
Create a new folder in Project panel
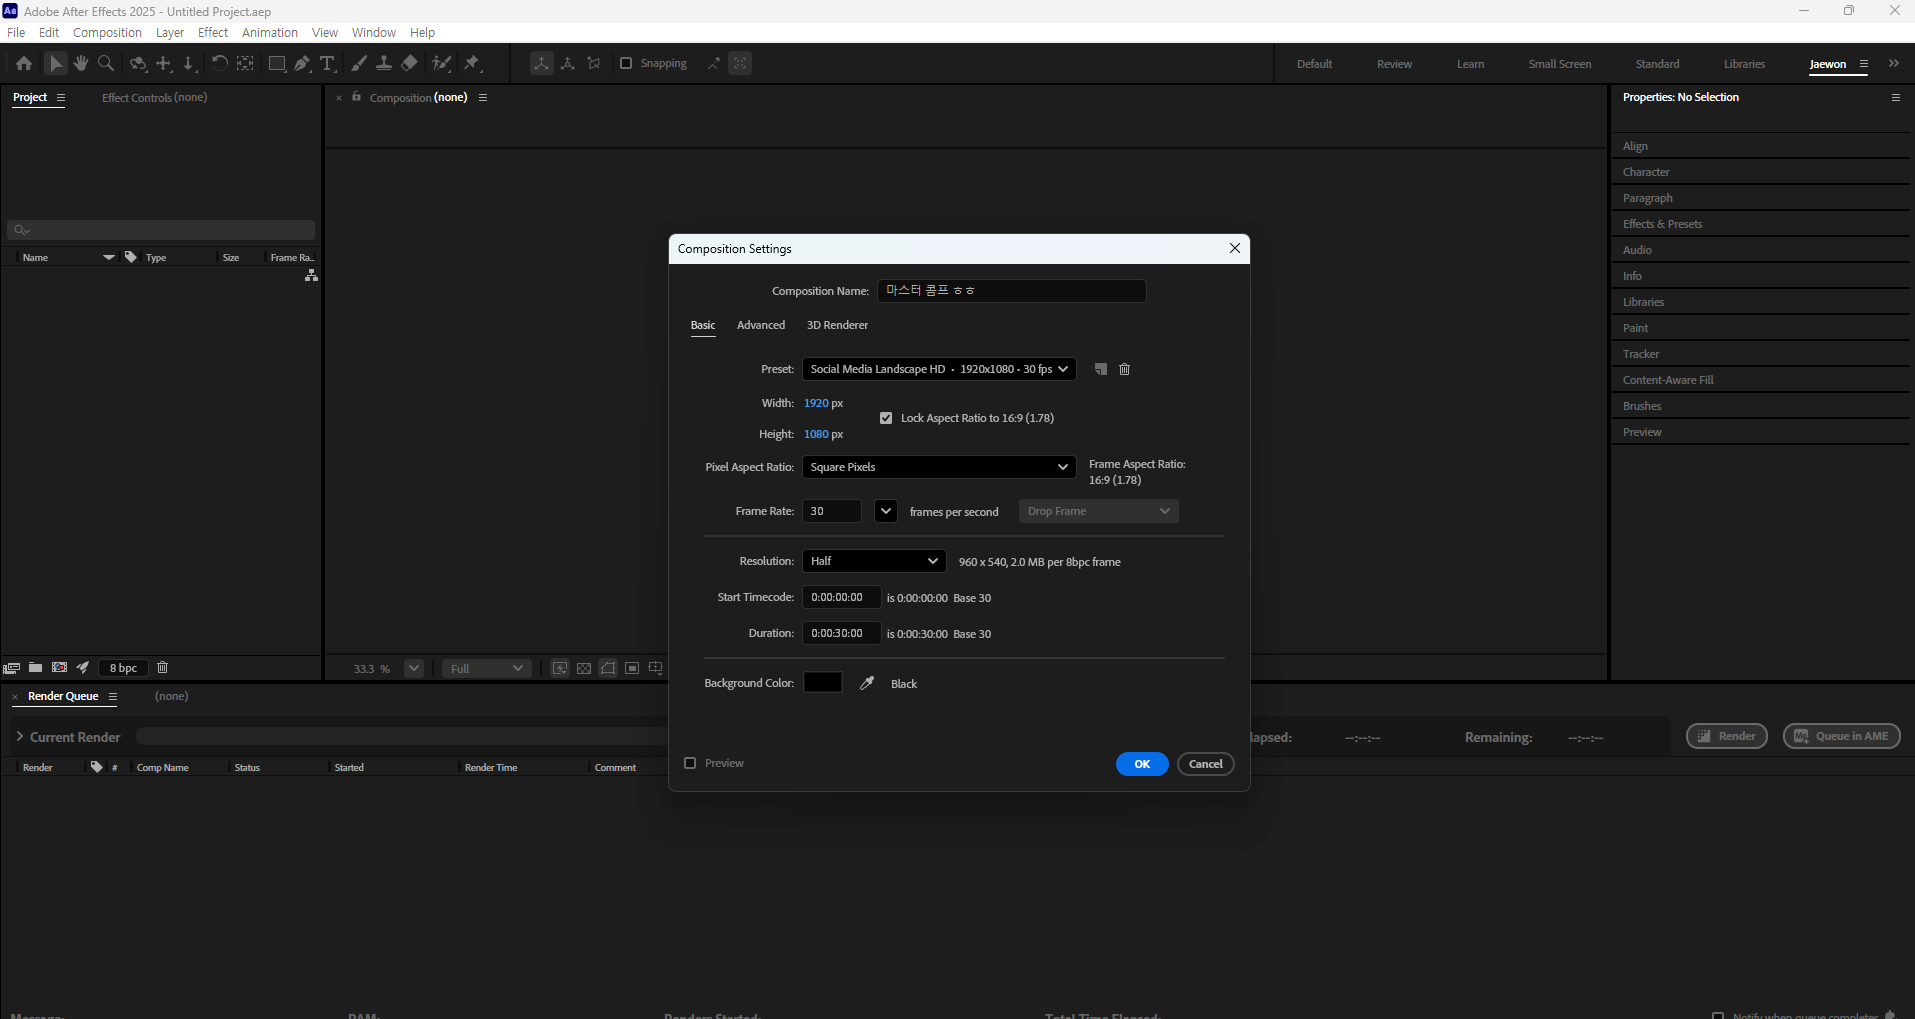point(36,668)
